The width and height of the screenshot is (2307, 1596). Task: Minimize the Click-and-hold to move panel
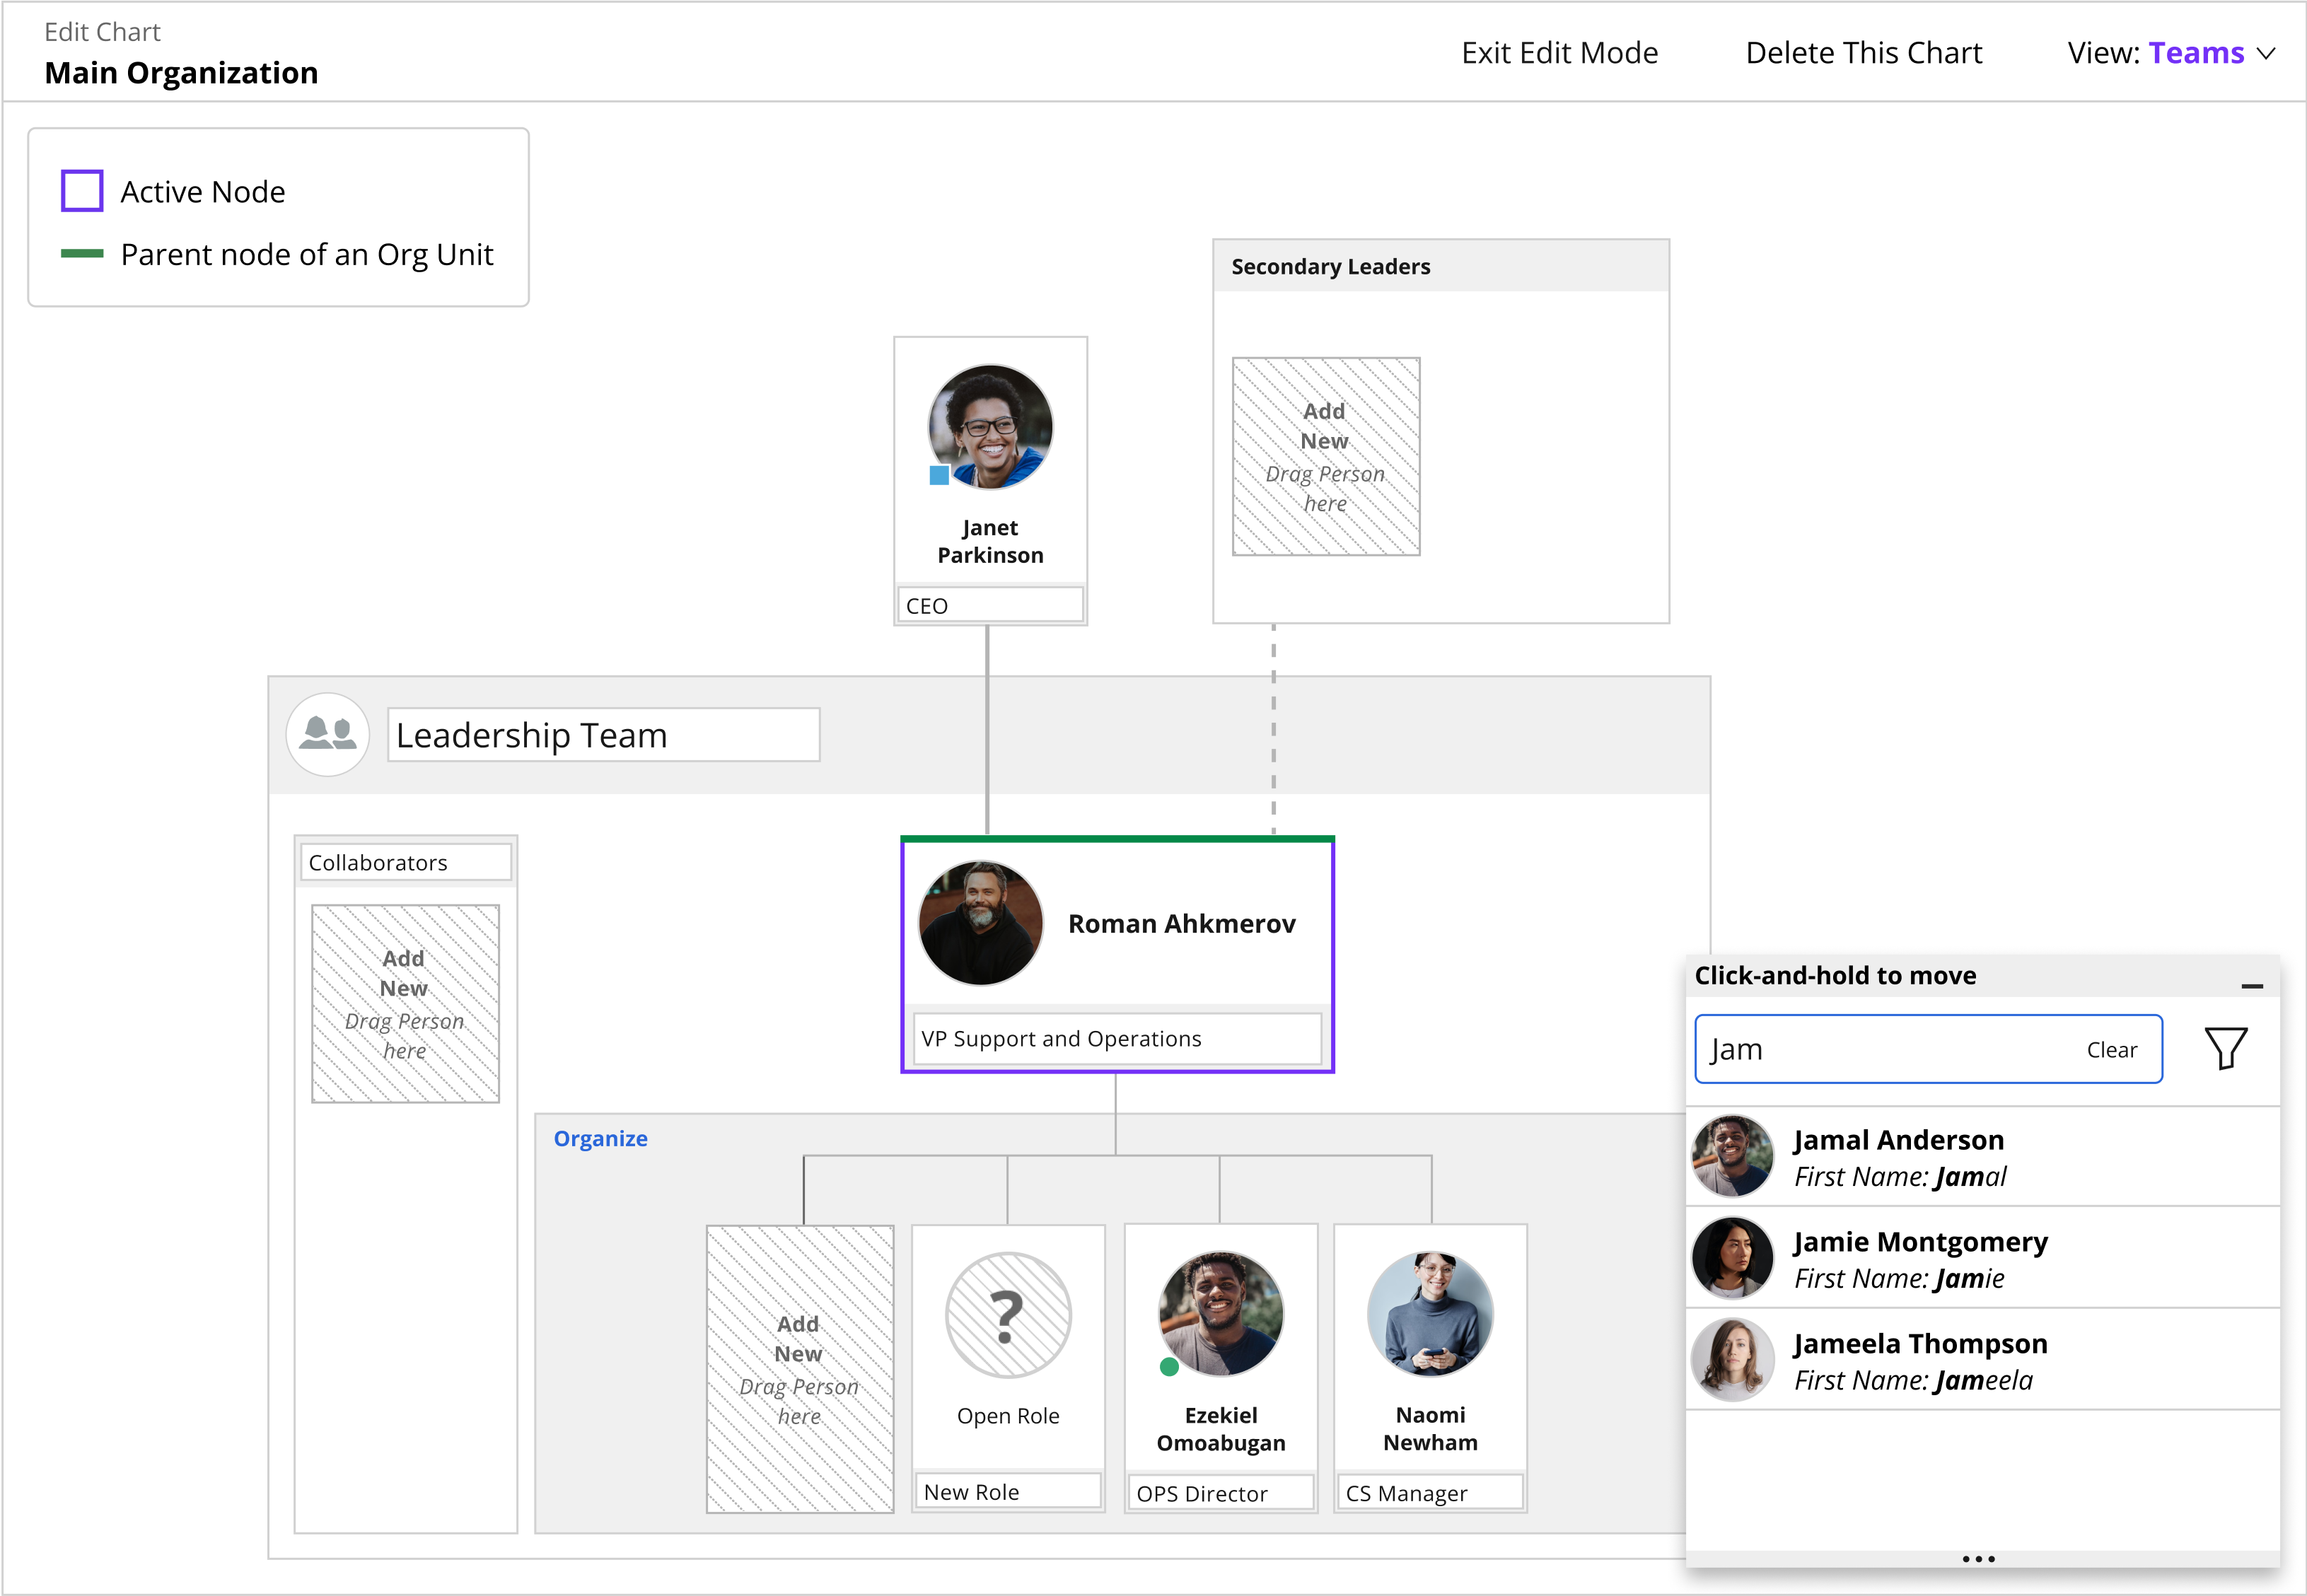tap(2252, 986)
